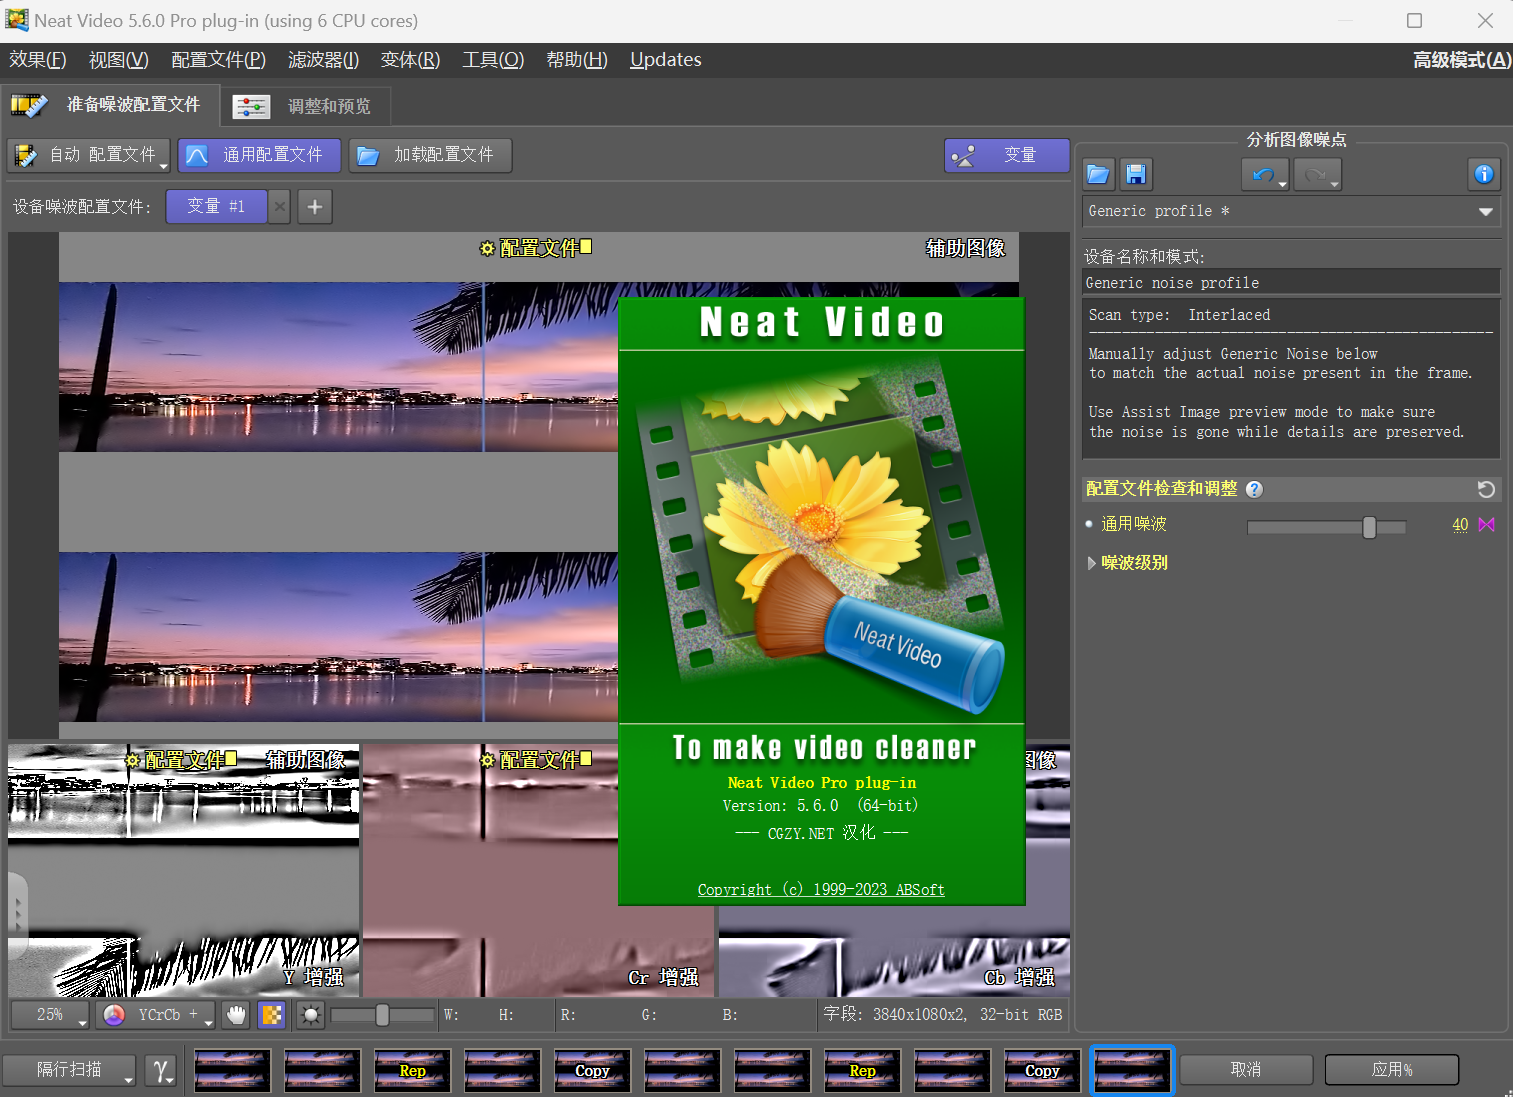Viewport: 1513px width, 1097px height.
Task: Select the first Rep frame thumbnail
Action: point(412,1070)
